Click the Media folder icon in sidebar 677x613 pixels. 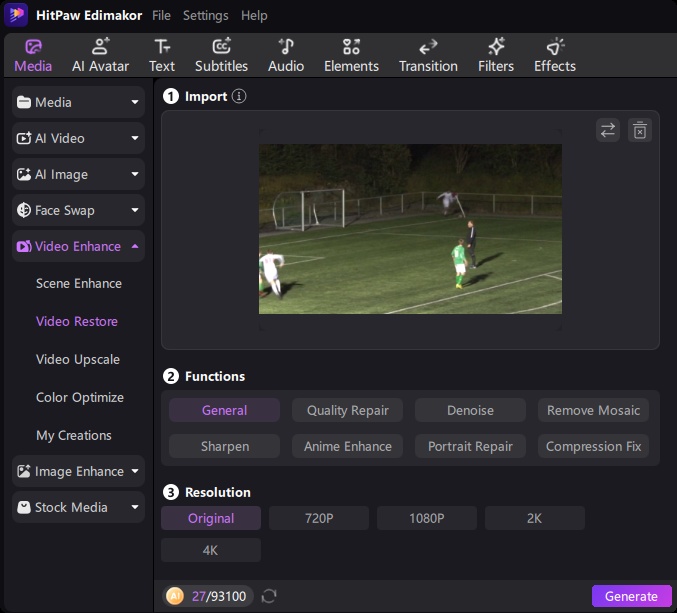(24, 102)
